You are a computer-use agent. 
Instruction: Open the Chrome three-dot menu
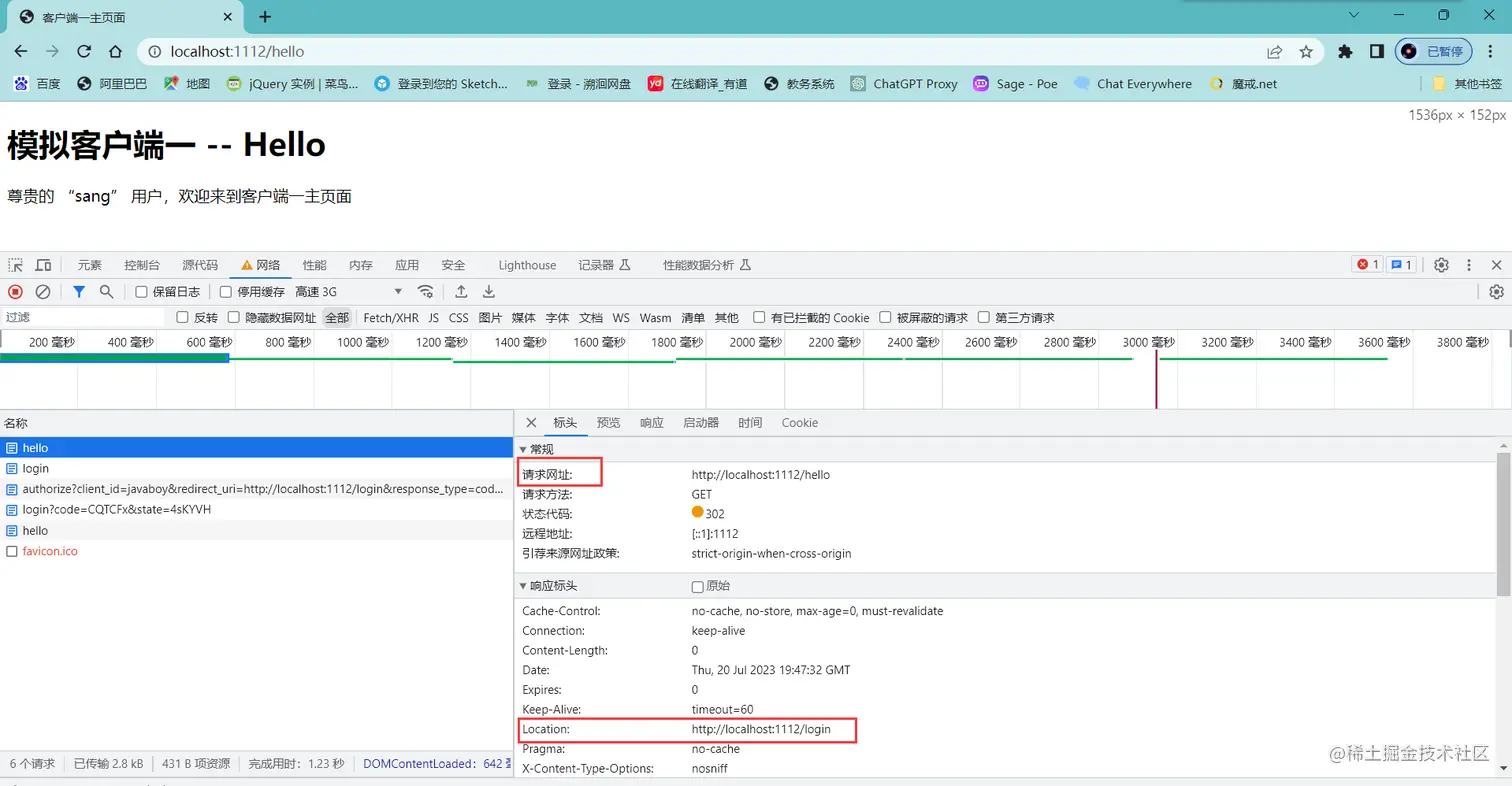tap(1490, 52)
